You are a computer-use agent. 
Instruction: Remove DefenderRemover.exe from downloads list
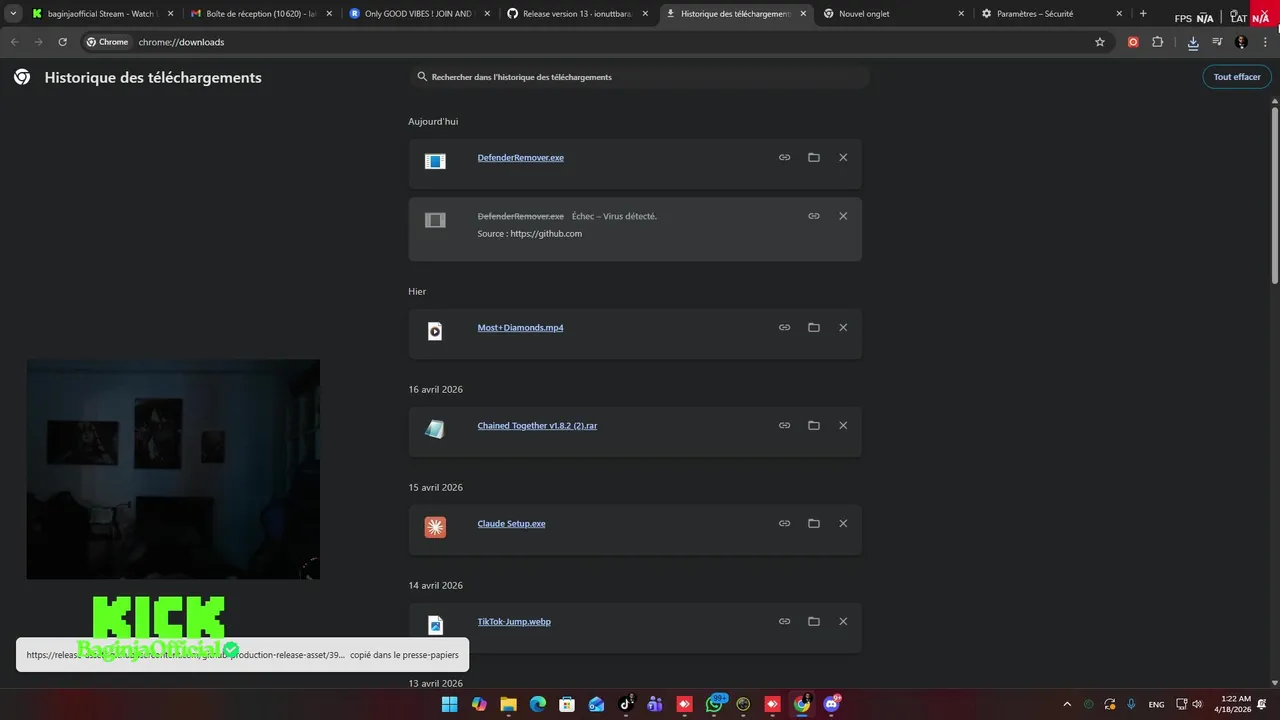(x=843, y=158)
